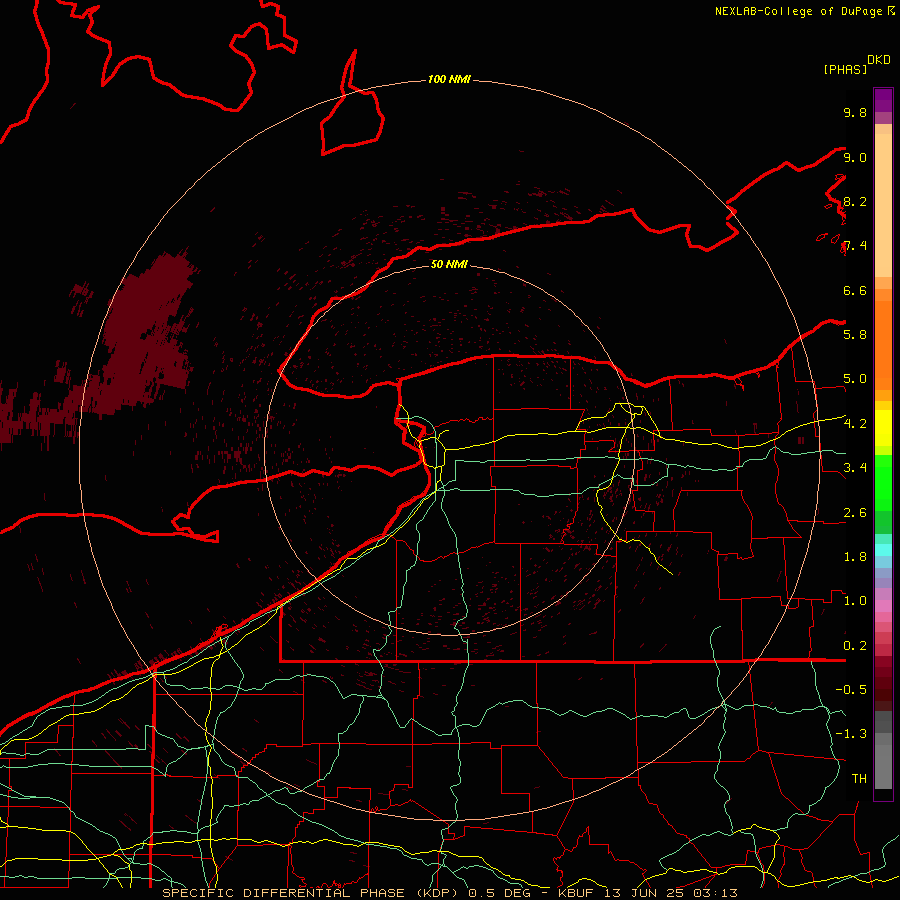Click the yellow segment of color bar

(883, 427)
